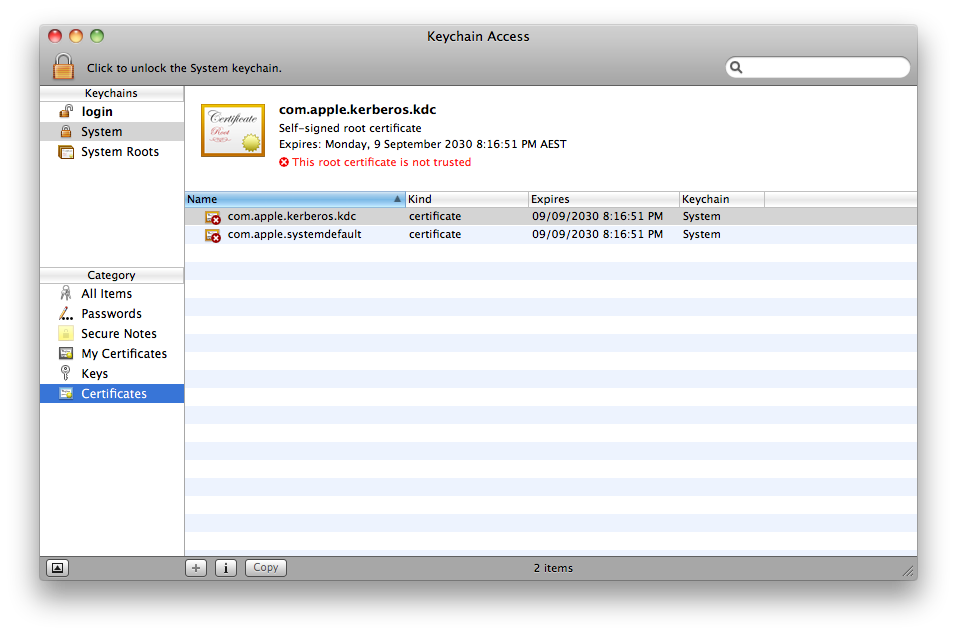The width and height of the screenshot is (957, 635).
Task: Click "This root certificate is not trusted" text
Action: [x=381, y=162]
